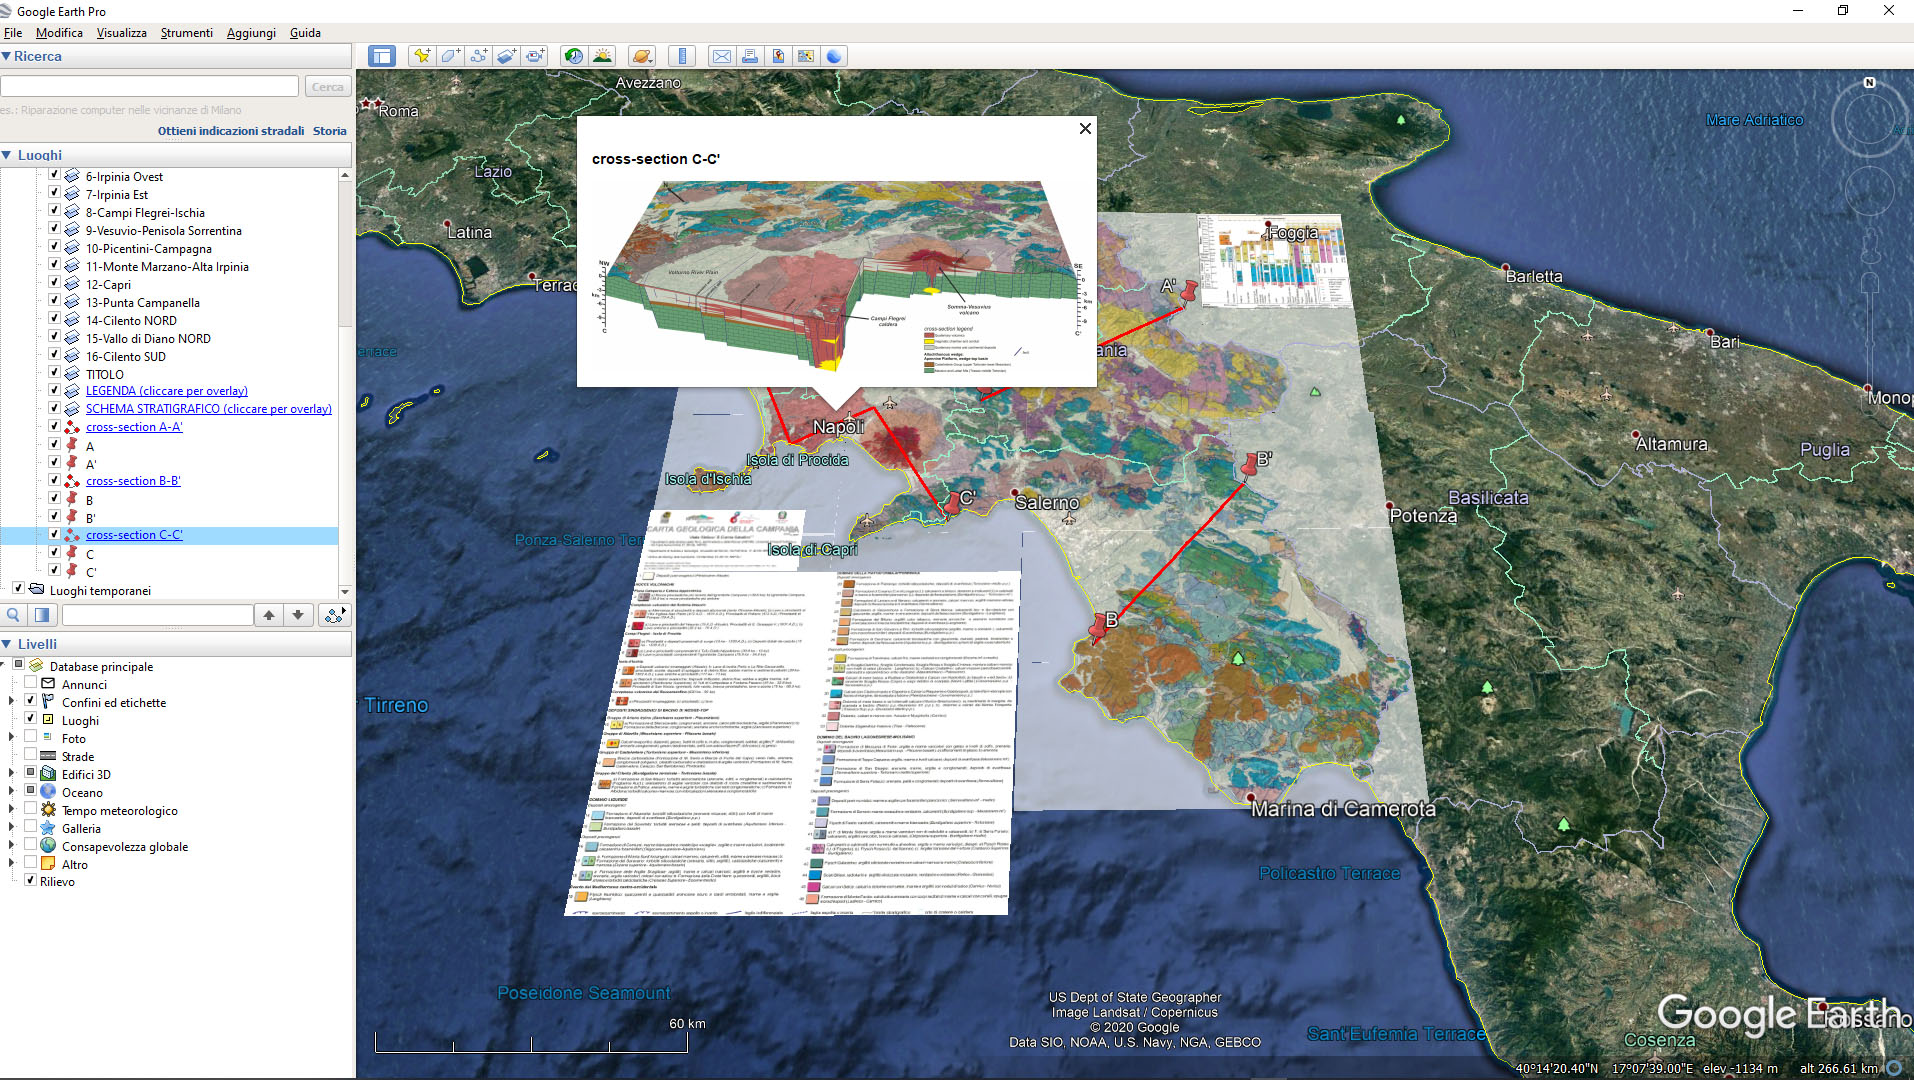
Task: Collapse the Livelli panel header
Action: tap(7, 644)
